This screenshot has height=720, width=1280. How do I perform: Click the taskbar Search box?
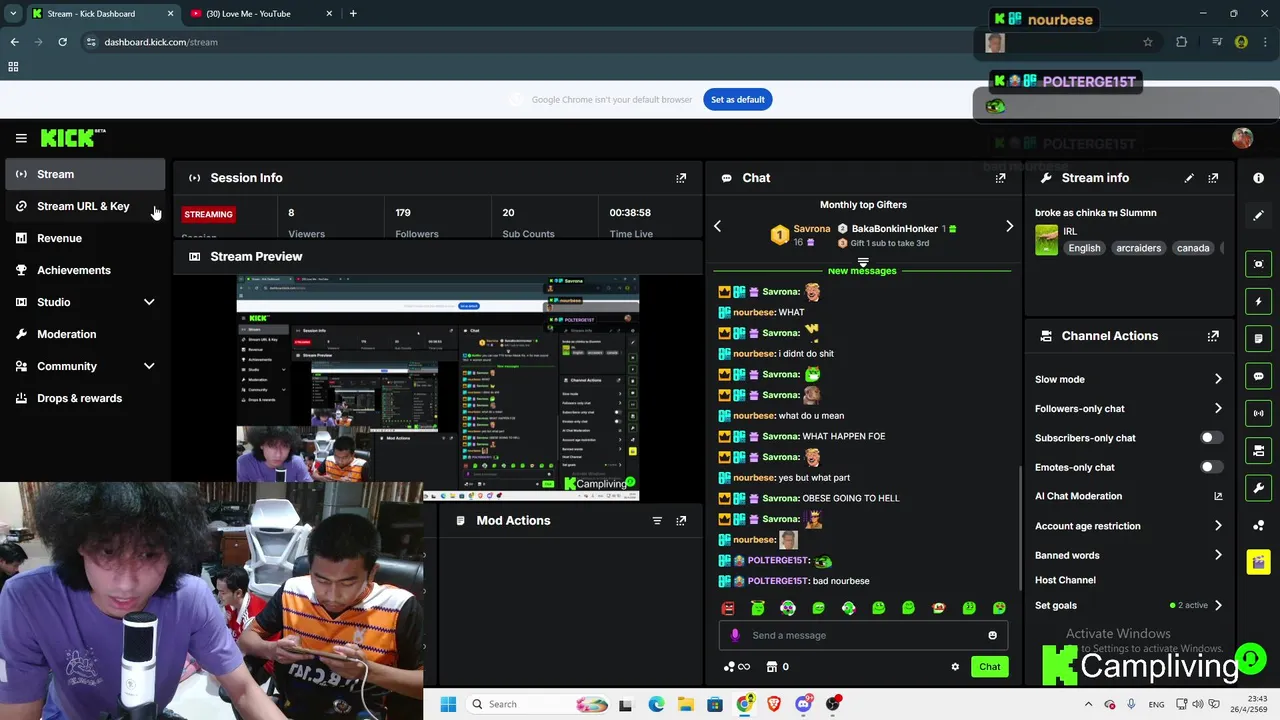pyautogui.click(x=535, y=704)
